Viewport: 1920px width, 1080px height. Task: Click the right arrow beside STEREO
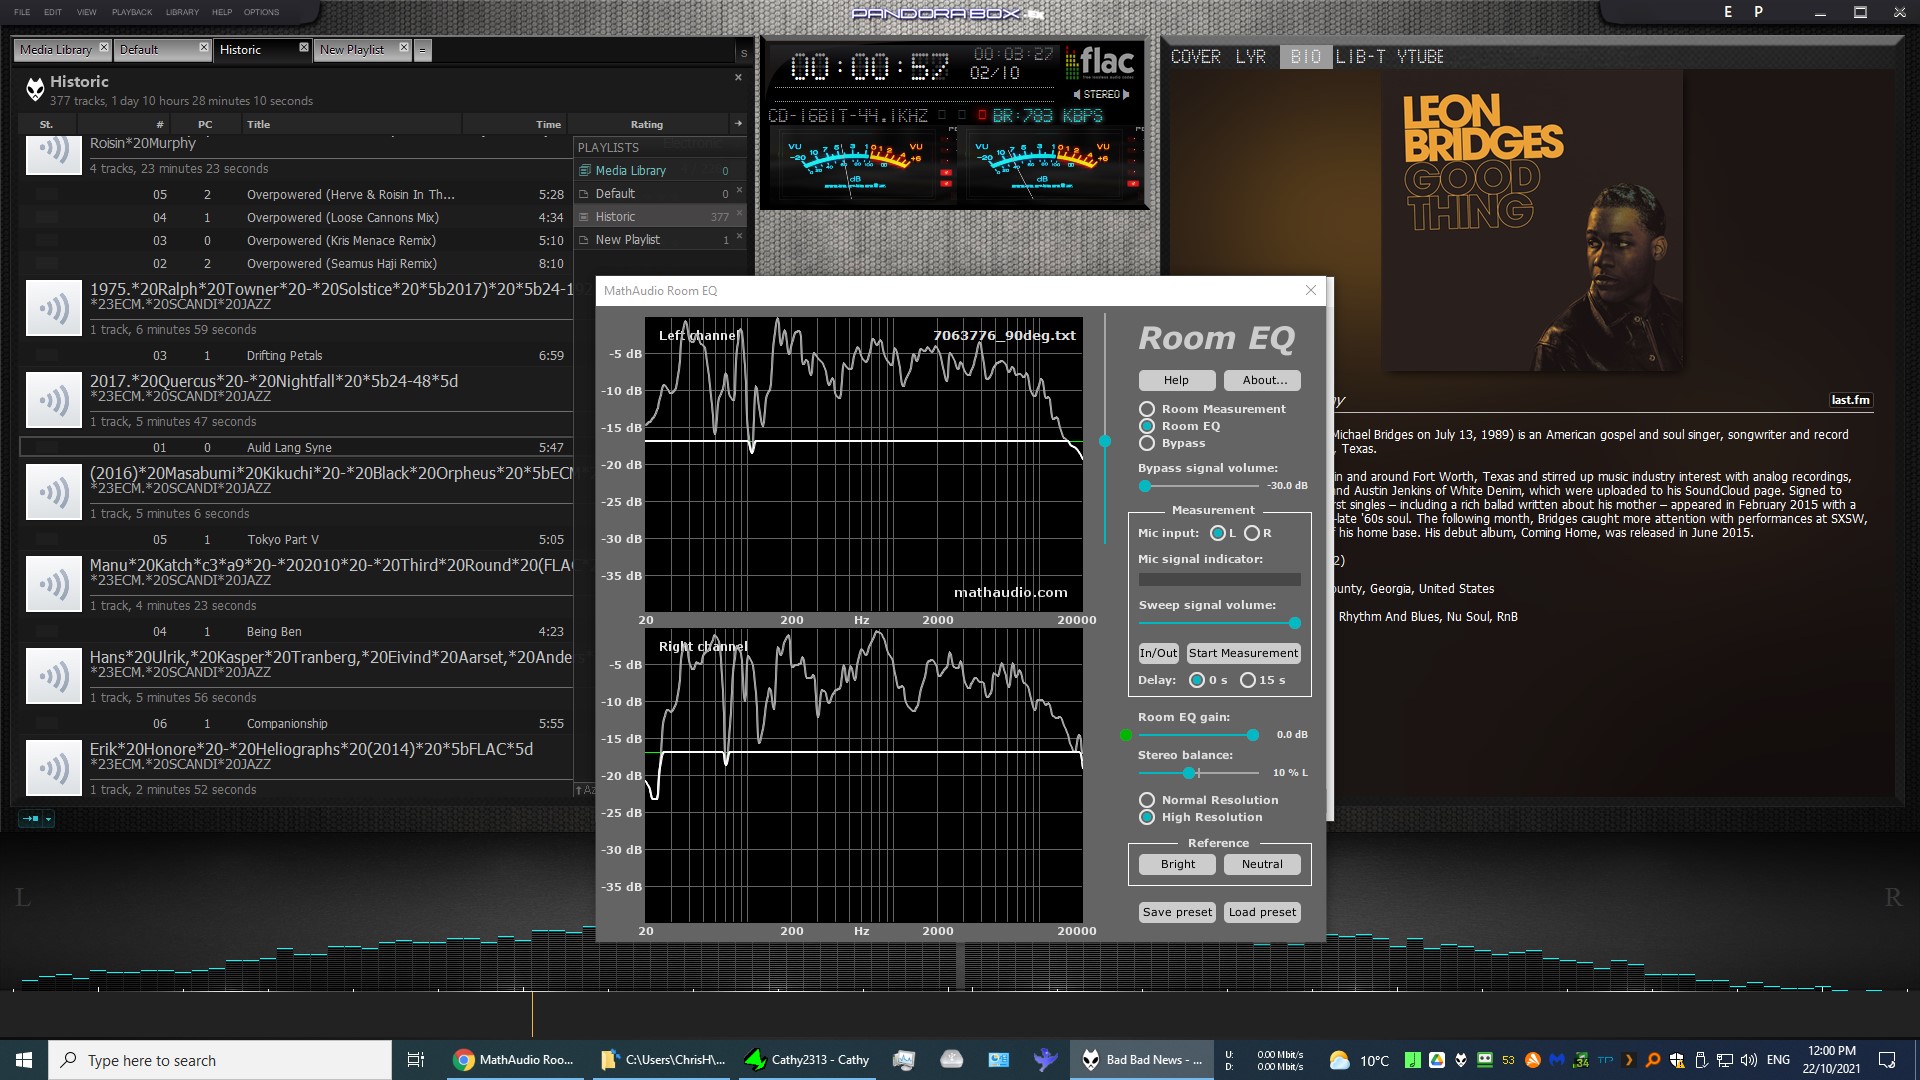[1127, 95]
